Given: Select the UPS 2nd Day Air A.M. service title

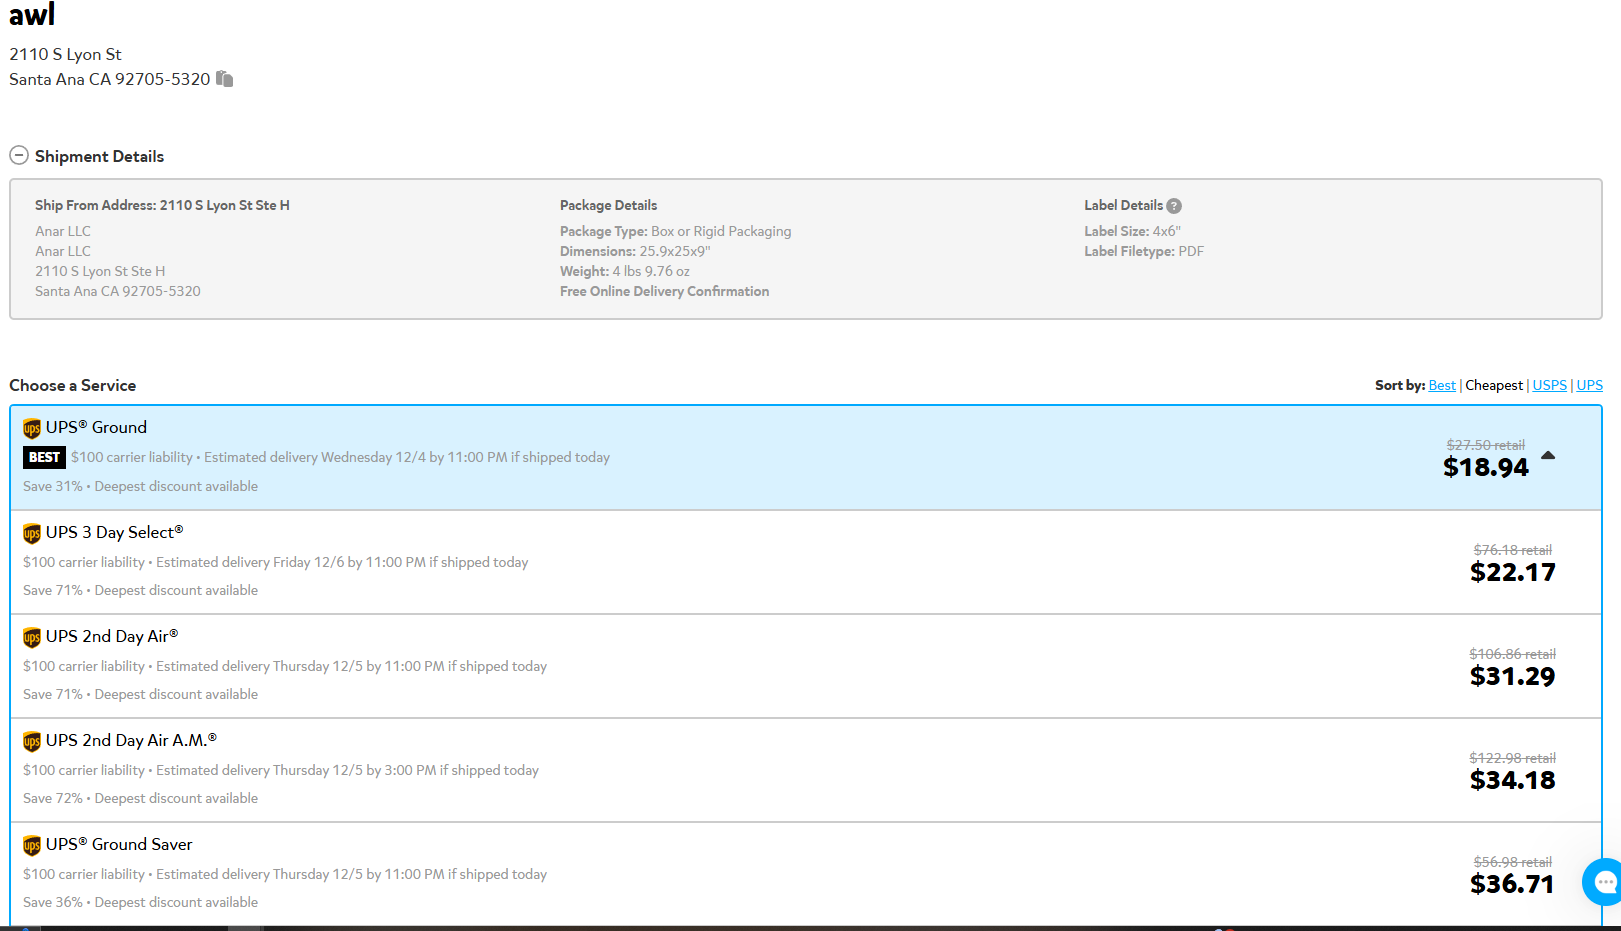Looking at the screenshot, I should tap(131, 740).
